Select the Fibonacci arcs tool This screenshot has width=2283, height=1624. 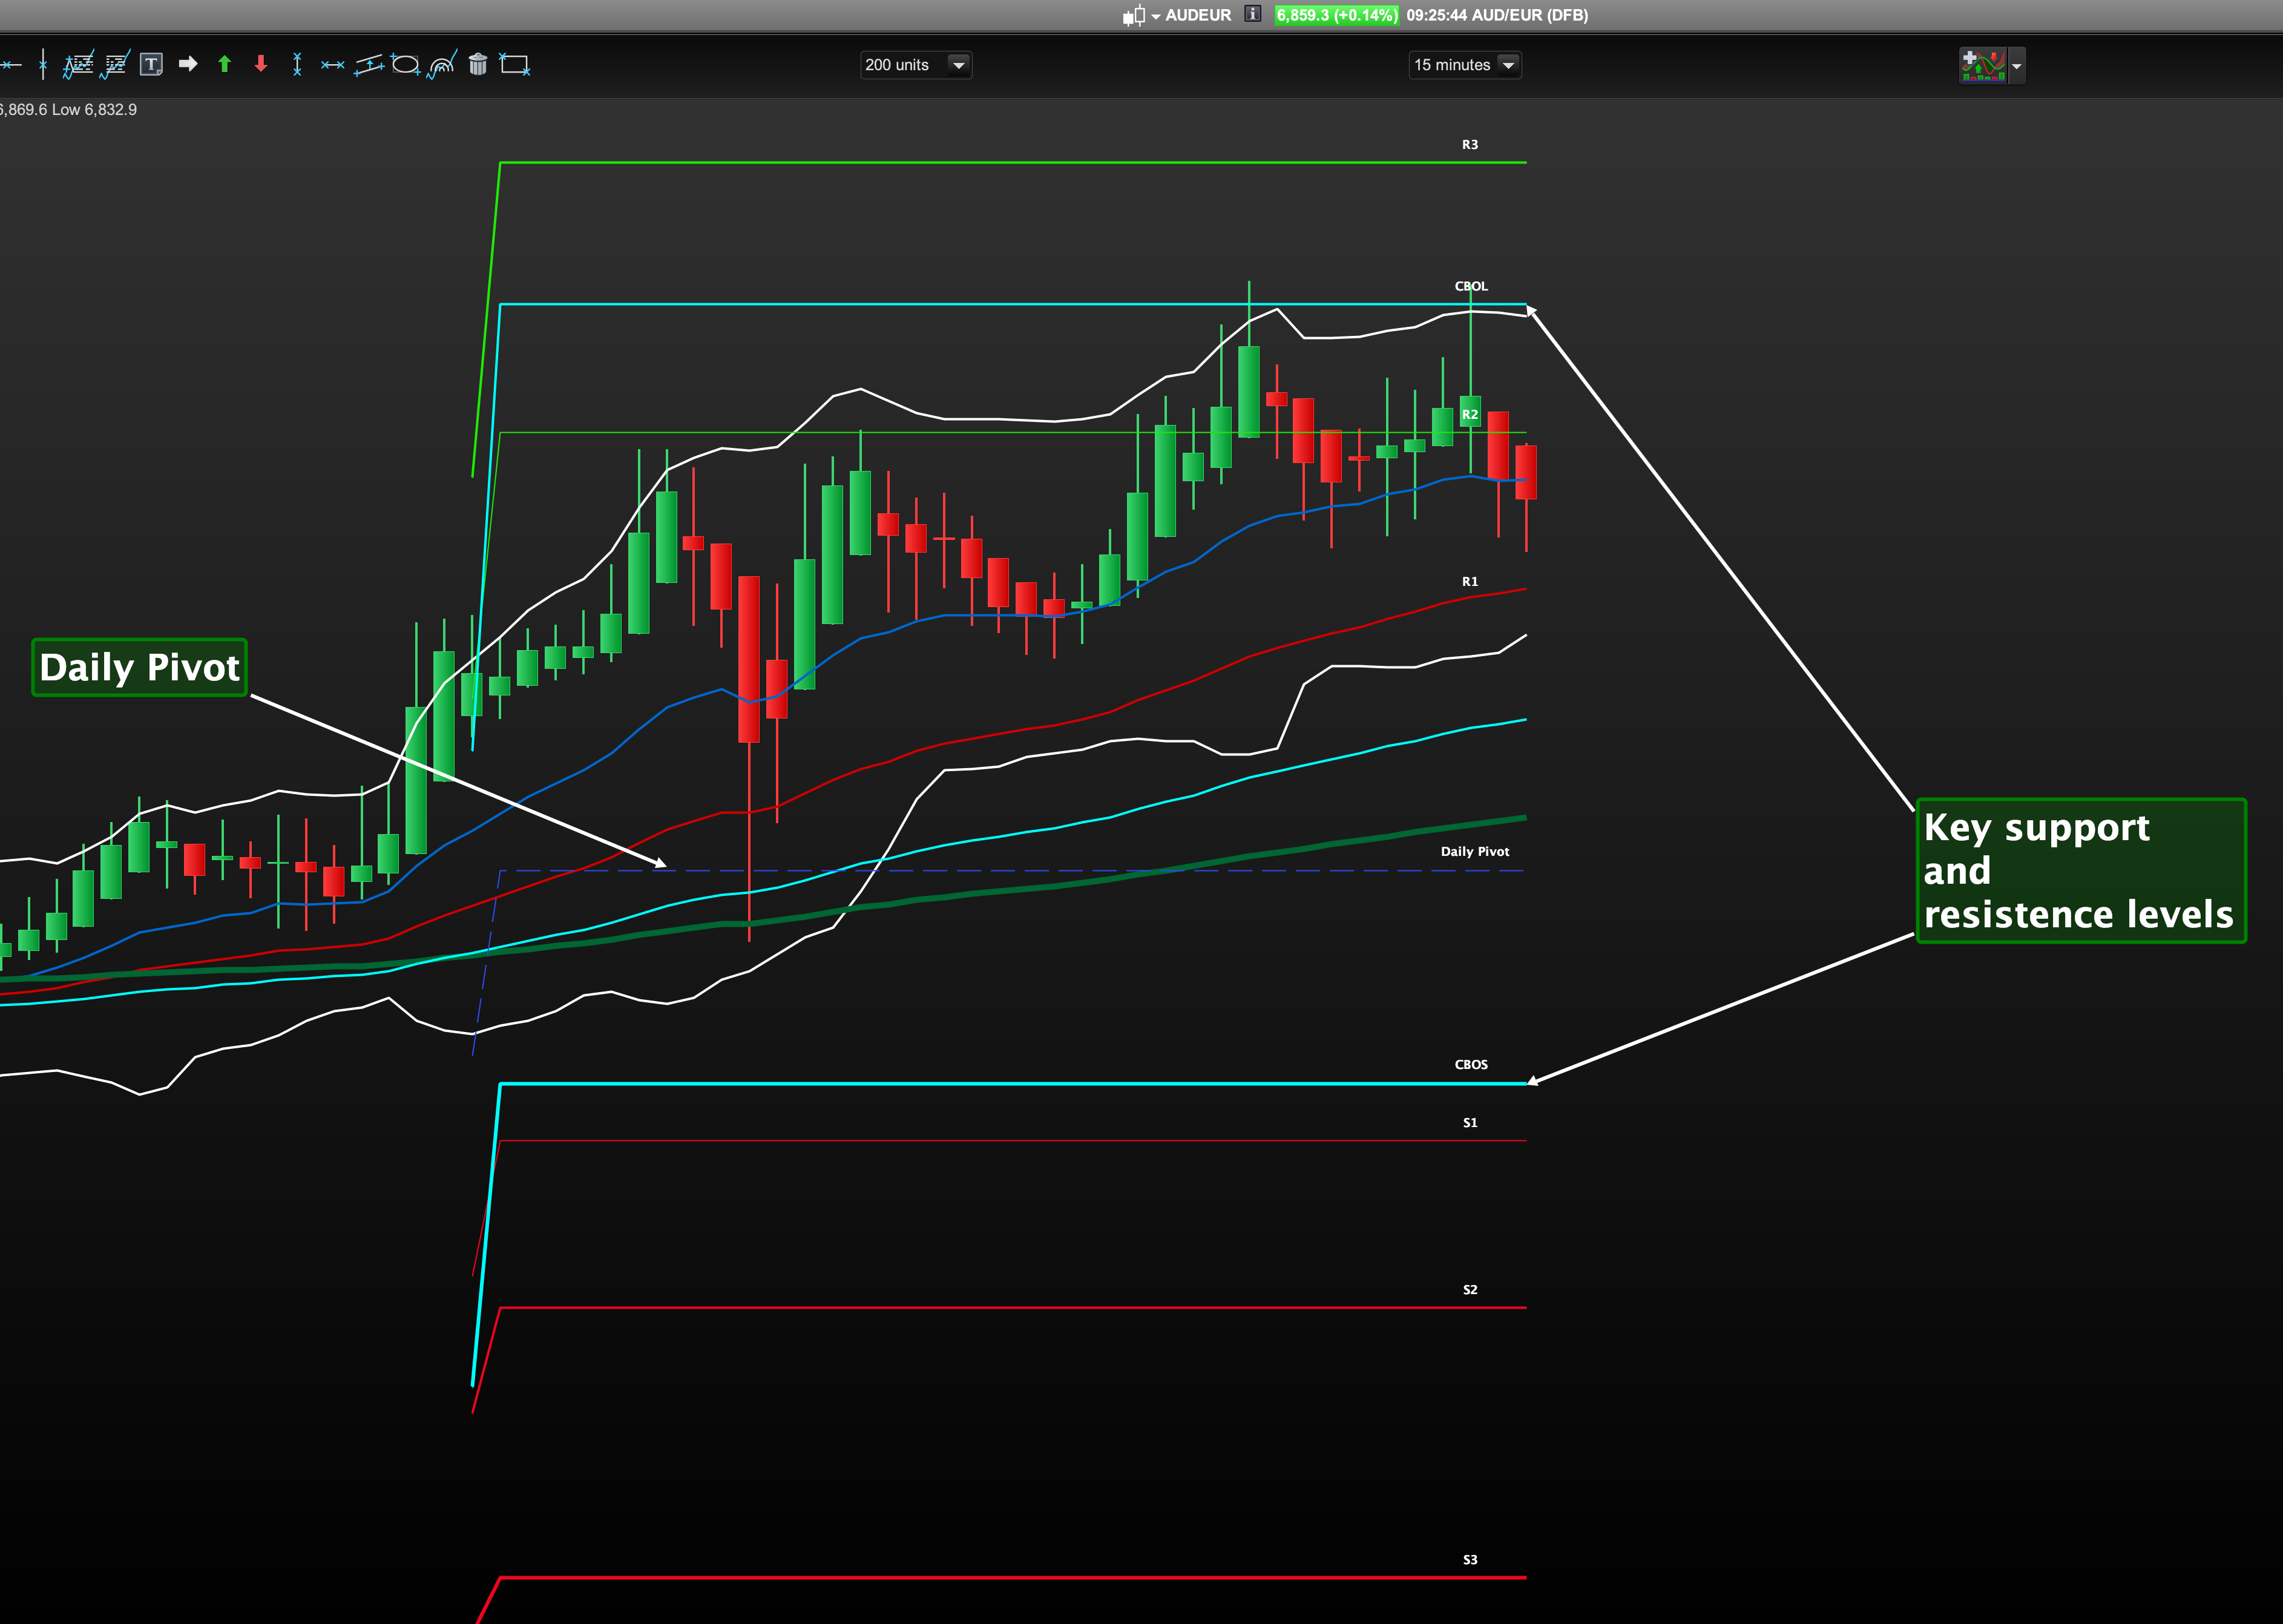coord(442,65)
